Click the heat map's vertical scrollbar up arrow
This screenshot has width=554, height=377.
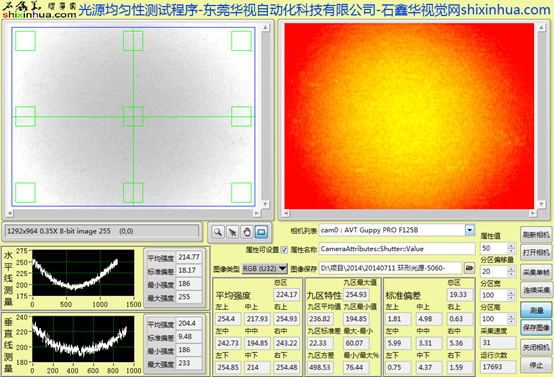(541, 28)
